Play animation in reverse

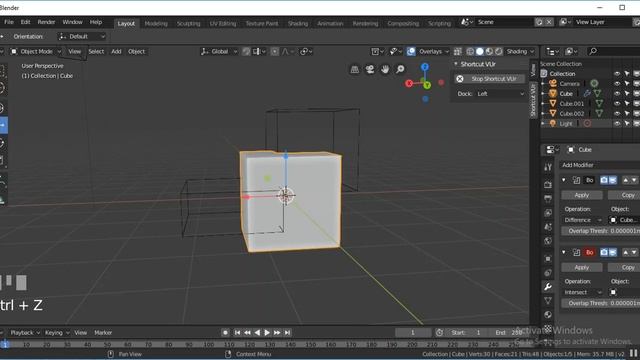point(257,333)
